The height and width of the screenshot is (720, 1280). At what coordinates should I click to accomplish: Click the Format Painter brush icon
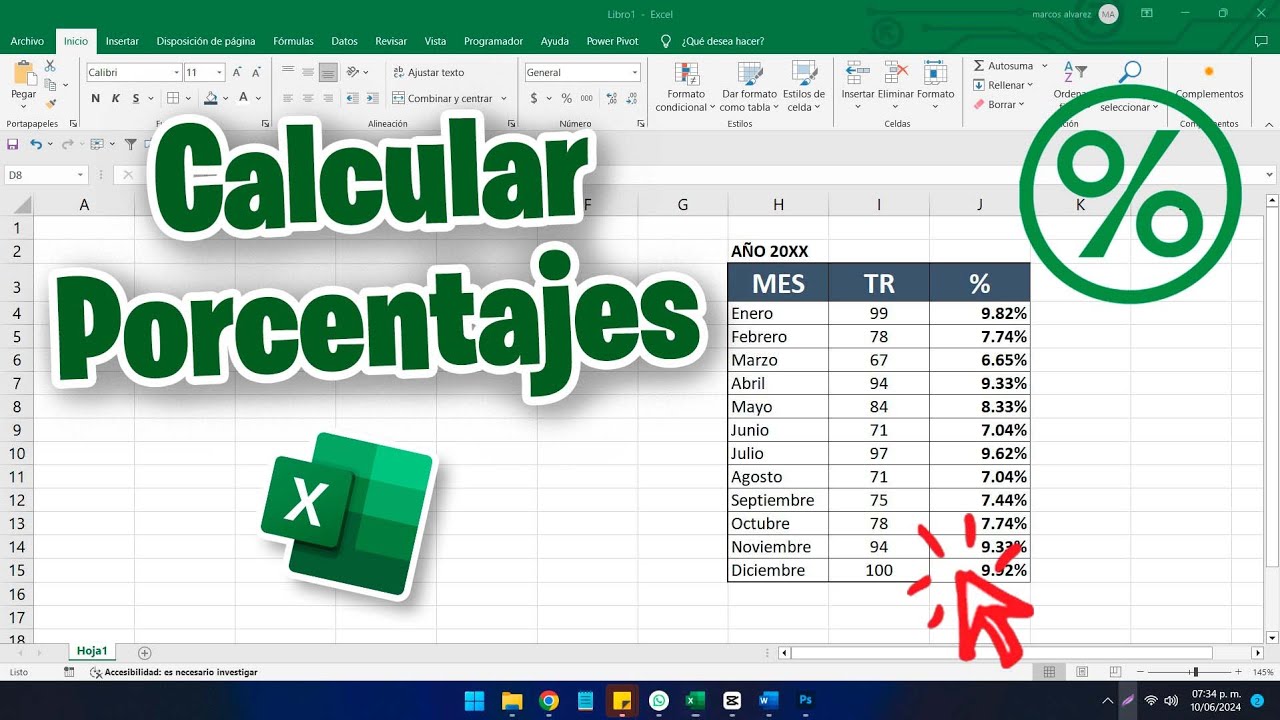pyautogui.click(x=50, y=103)
